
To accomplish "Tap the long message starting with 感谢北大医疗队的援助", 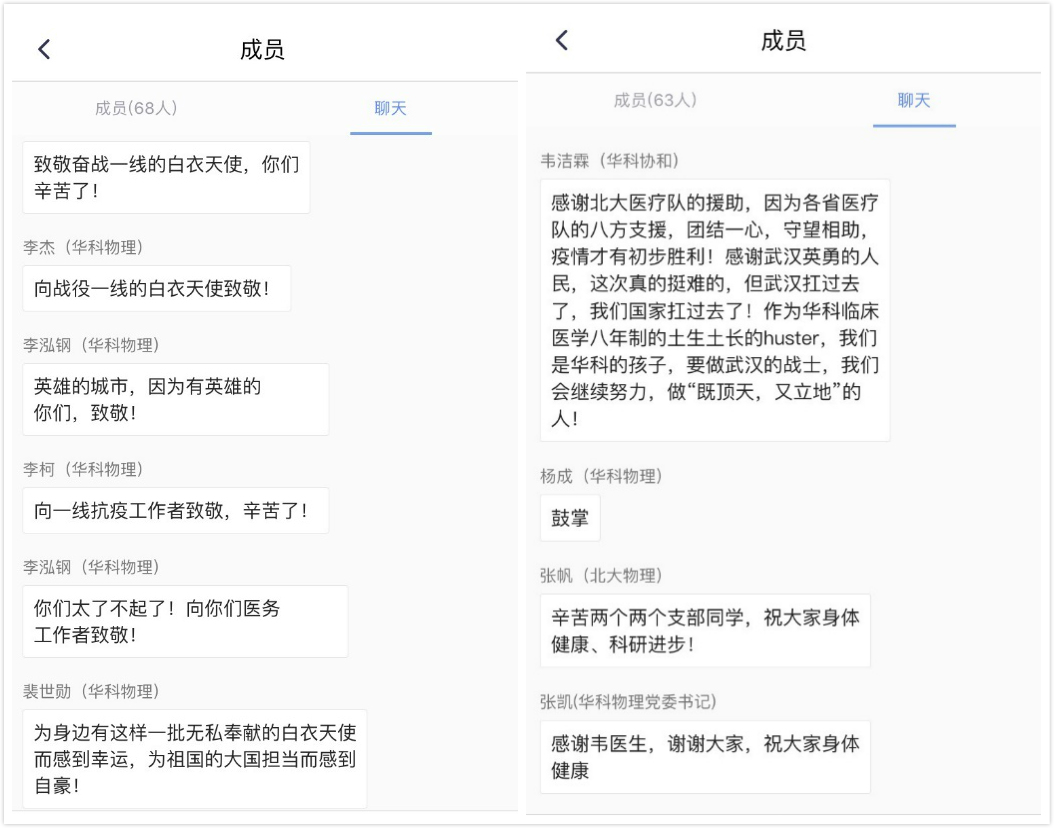I will click(x=714, y=310).
